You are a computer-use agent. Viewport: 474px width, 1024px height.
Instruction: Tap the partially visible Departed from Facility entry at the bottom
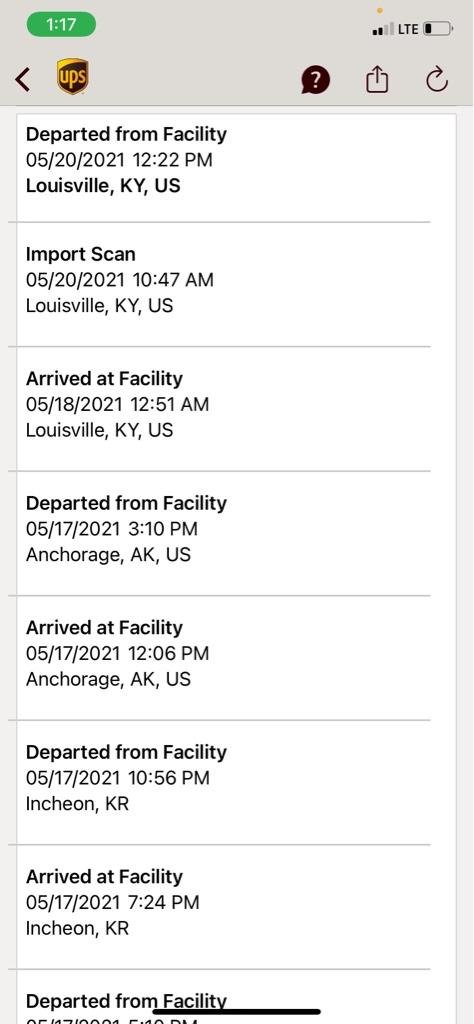(223, 997)
